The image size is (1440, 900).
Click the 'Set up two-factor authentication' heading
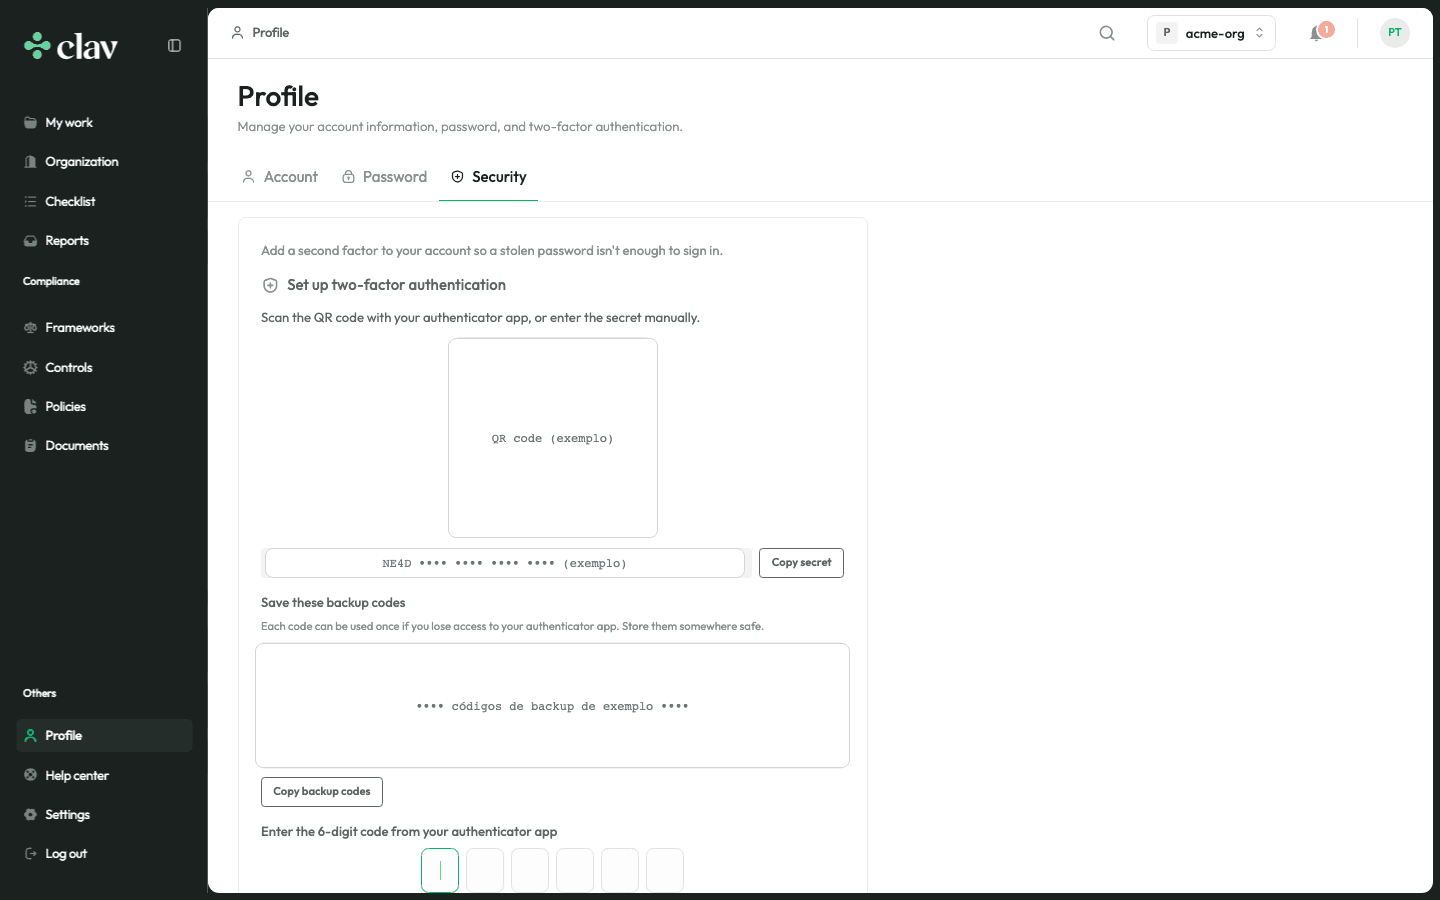click(x=396, y=285)
